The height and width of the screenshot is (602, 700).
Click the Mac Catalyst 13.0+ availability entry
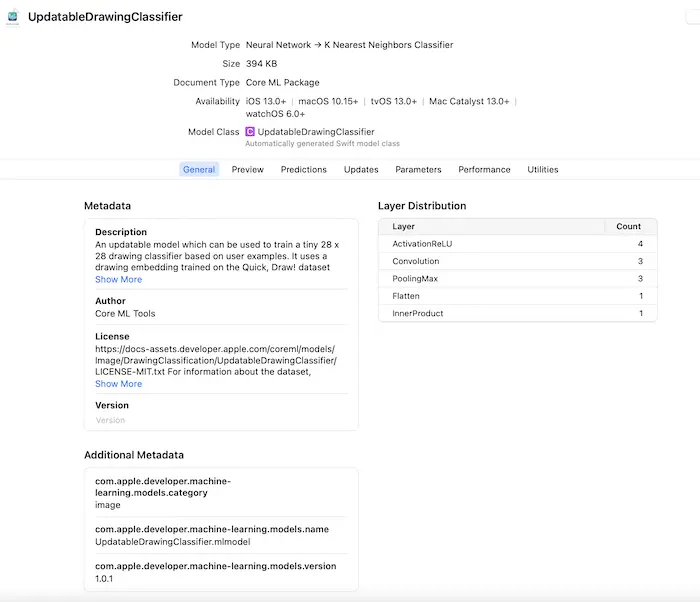pyautogui.click(x=469, y=101)
